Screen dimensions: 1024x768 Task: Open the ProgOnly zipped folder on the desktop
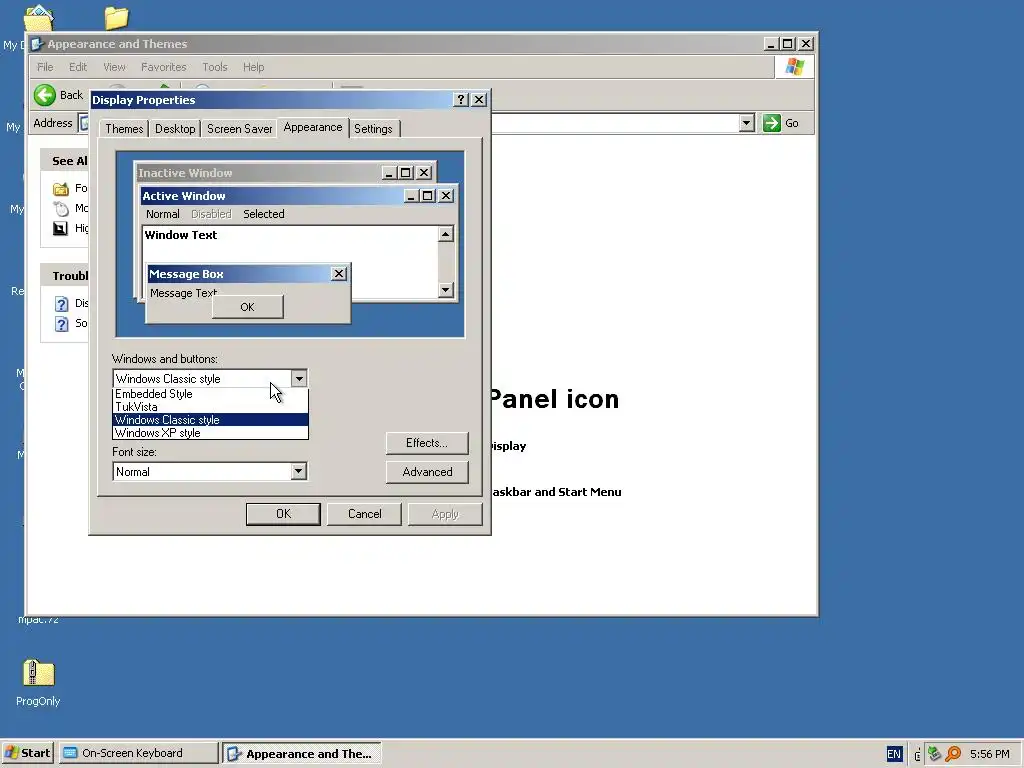[x=38, y=683]
